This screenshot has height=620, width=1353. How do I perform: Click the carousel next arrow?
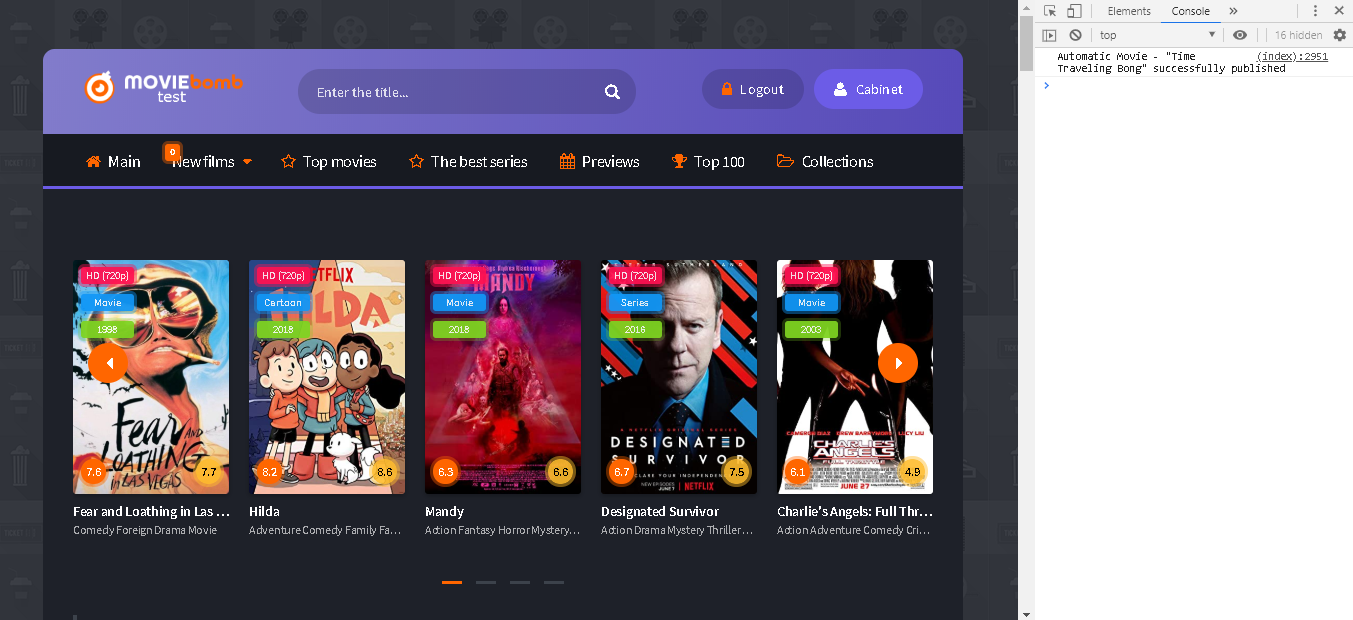tap(898, 362)
